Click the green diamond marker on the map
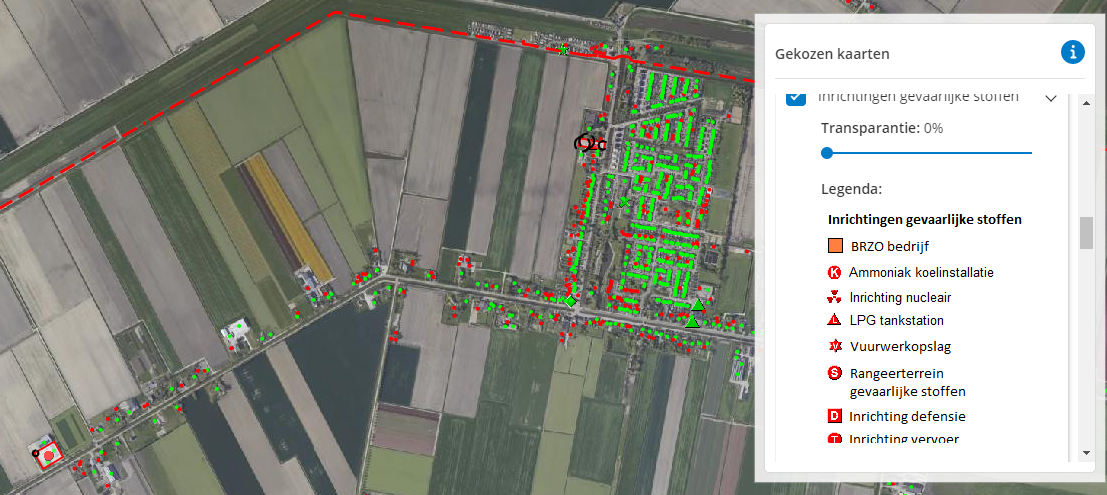 (570, 300)
